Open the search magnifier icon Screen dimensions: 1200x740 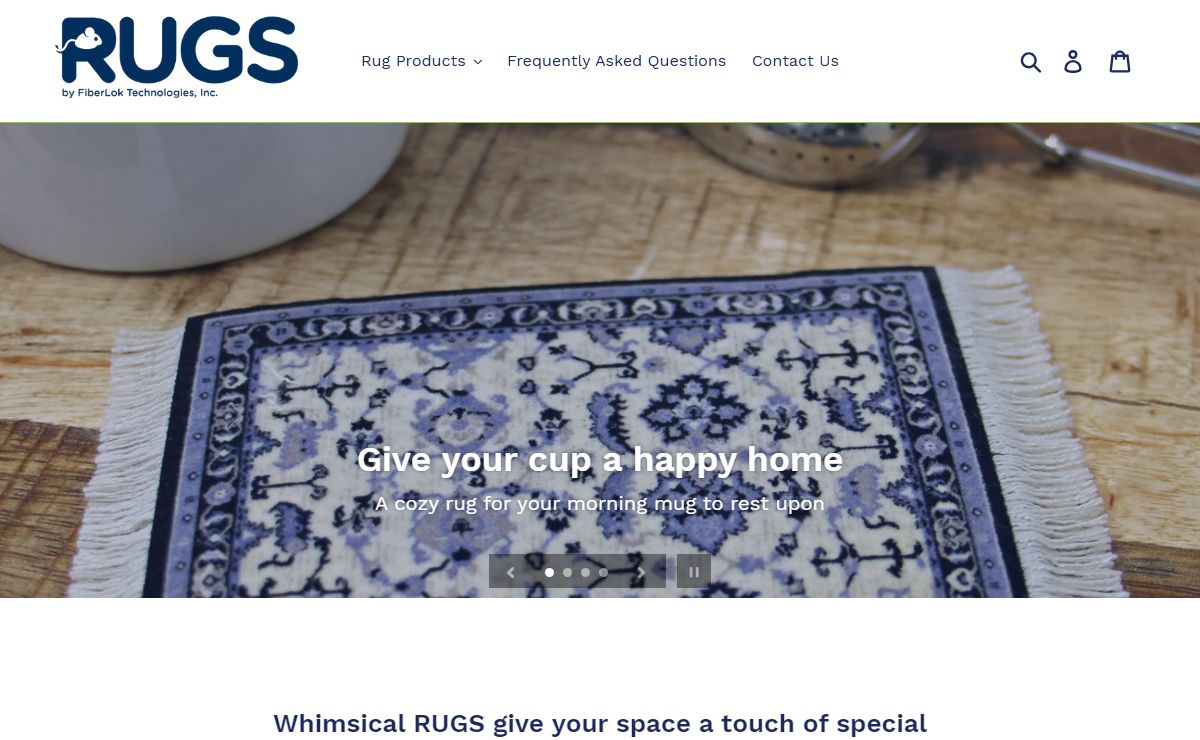[x=1031, y=62]
